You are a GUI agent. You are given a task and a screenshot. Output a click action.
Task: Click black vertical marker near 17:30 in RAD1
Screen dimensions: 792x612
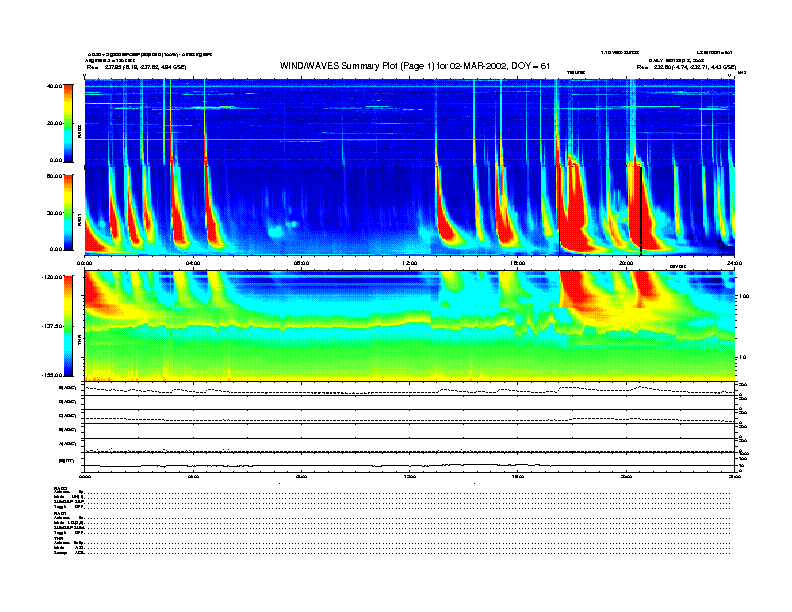coord(559,211)
